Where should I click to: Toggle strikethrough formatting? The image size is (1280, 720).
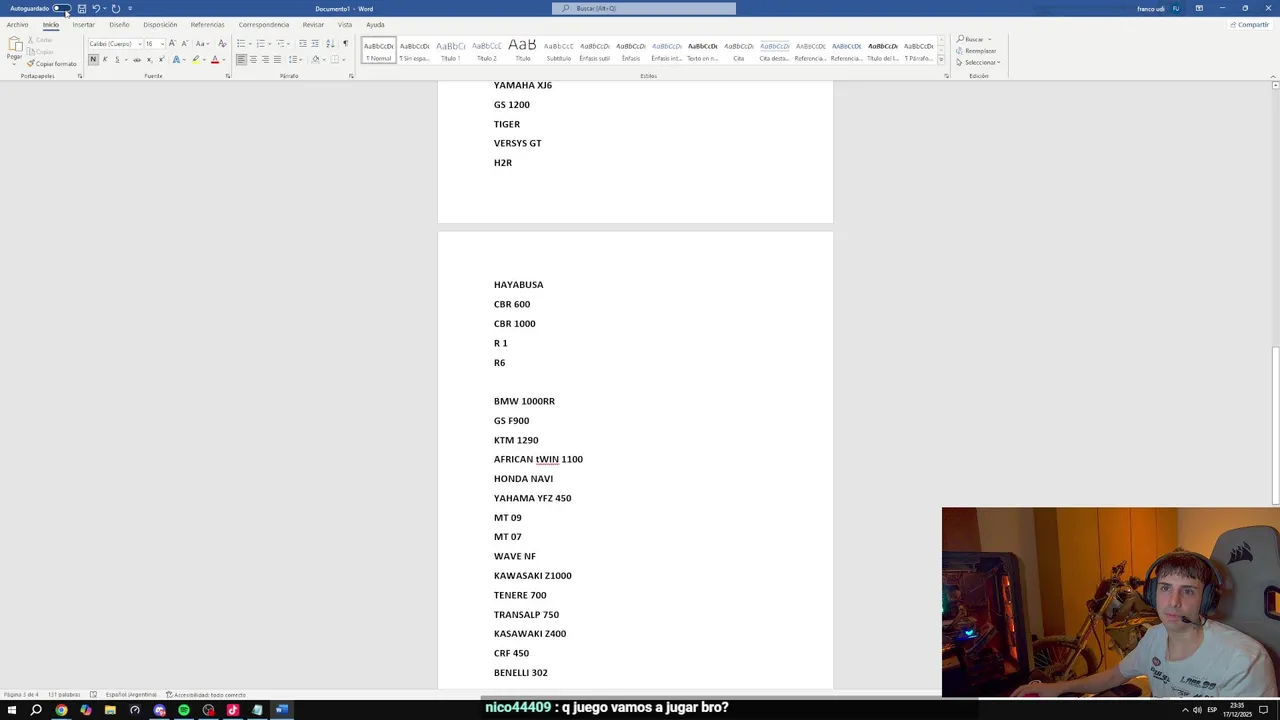pyautogui.click(x=137, y=60)
